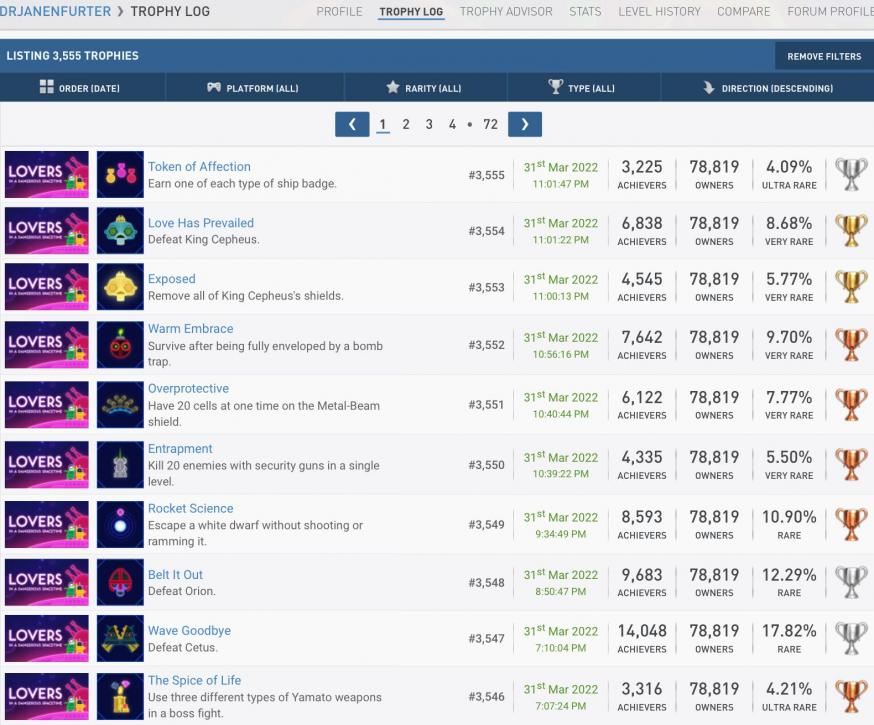Open the Platform (All) filter dropdown

(x=253, y=88)
